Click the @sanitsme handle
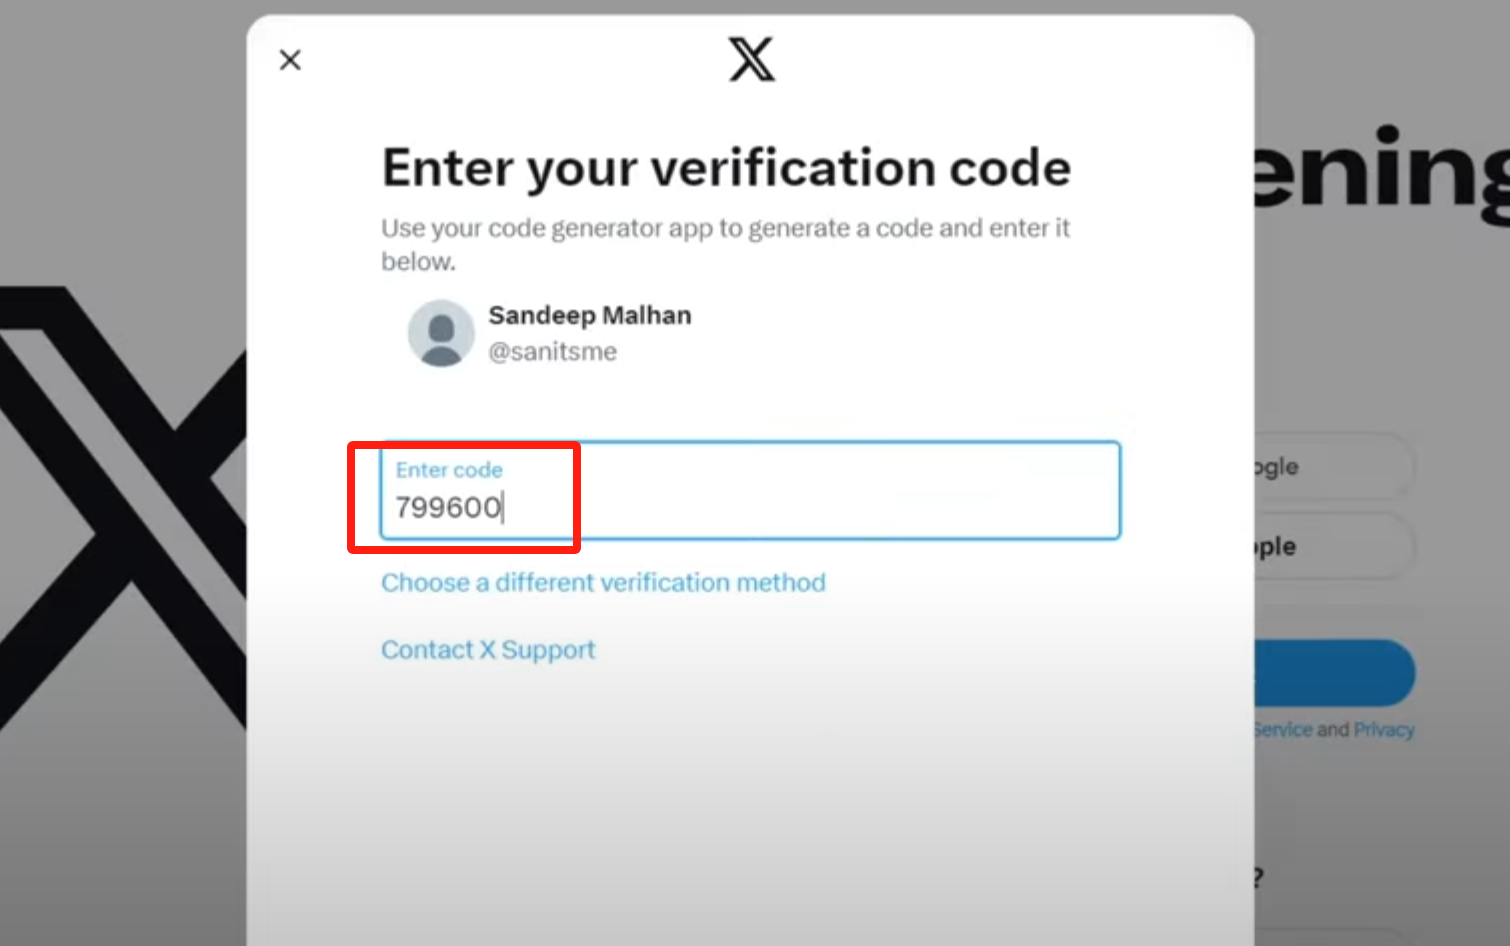 [x=552, y=352]
